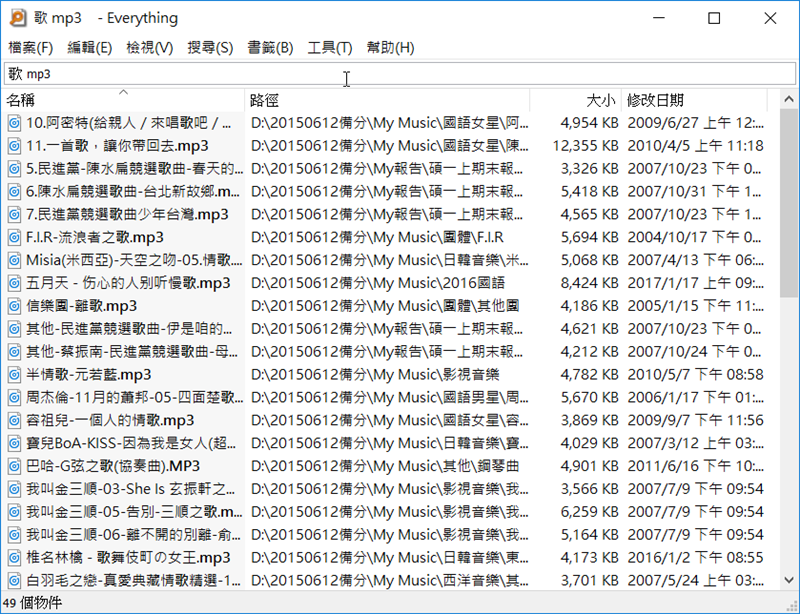Click file icon of 椎名林檎 - 歌舞伎町の女王.mp3
The height and width of the screenshot is (614, 800).
click(15, 557)
